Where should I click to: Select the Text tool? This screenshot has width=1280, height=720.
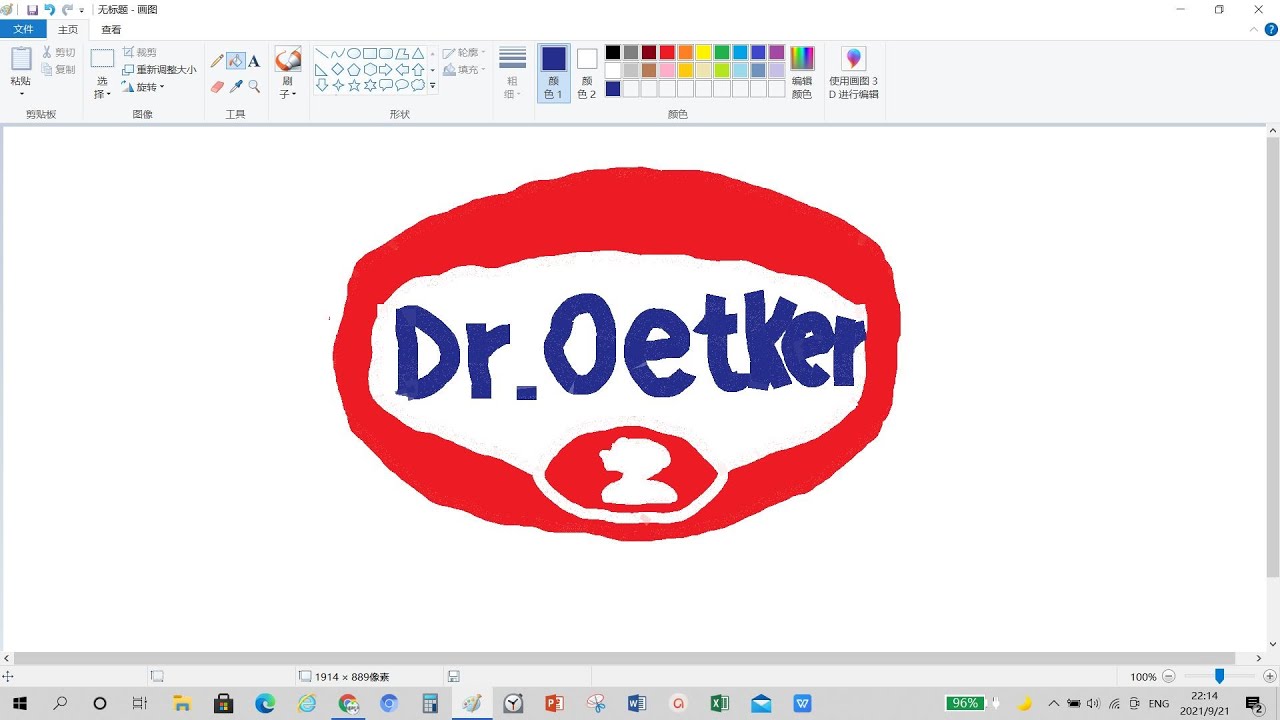pyautogui.click(x=254, y=61)
